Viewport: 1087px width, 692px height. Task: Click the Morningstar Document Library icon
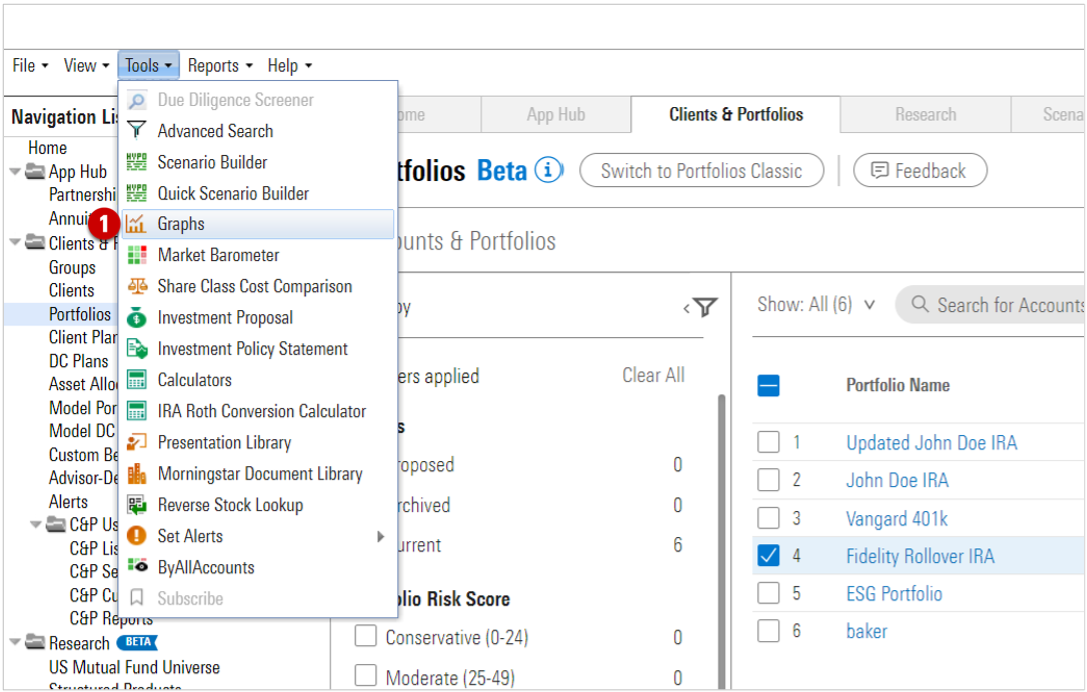(137, 474)
